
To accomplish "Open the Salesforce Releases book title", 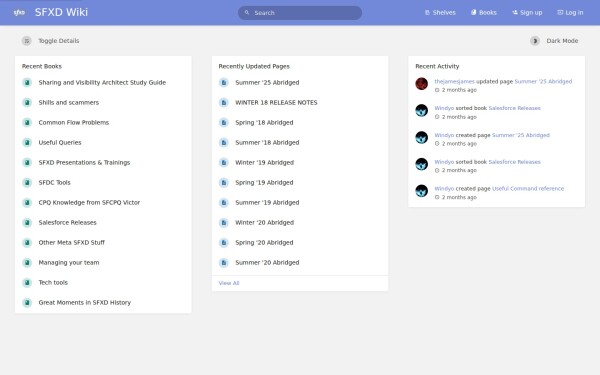I will coord(67,222).
